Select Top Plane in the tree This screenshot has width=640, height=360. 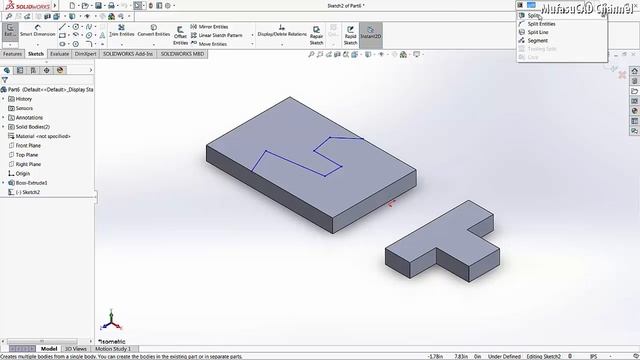[x=23, y=155]
